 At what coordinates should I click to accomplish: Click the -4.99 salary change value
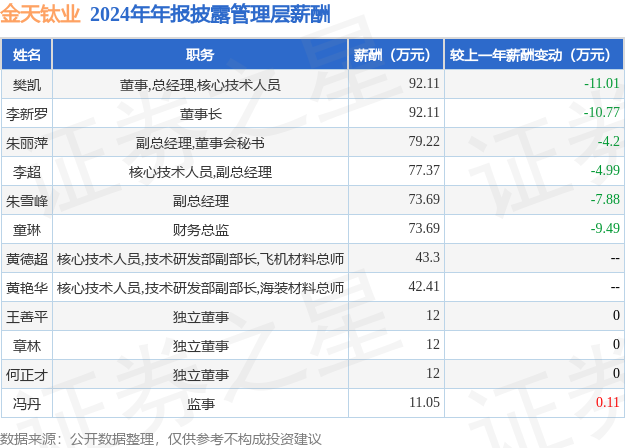(605, 170)
